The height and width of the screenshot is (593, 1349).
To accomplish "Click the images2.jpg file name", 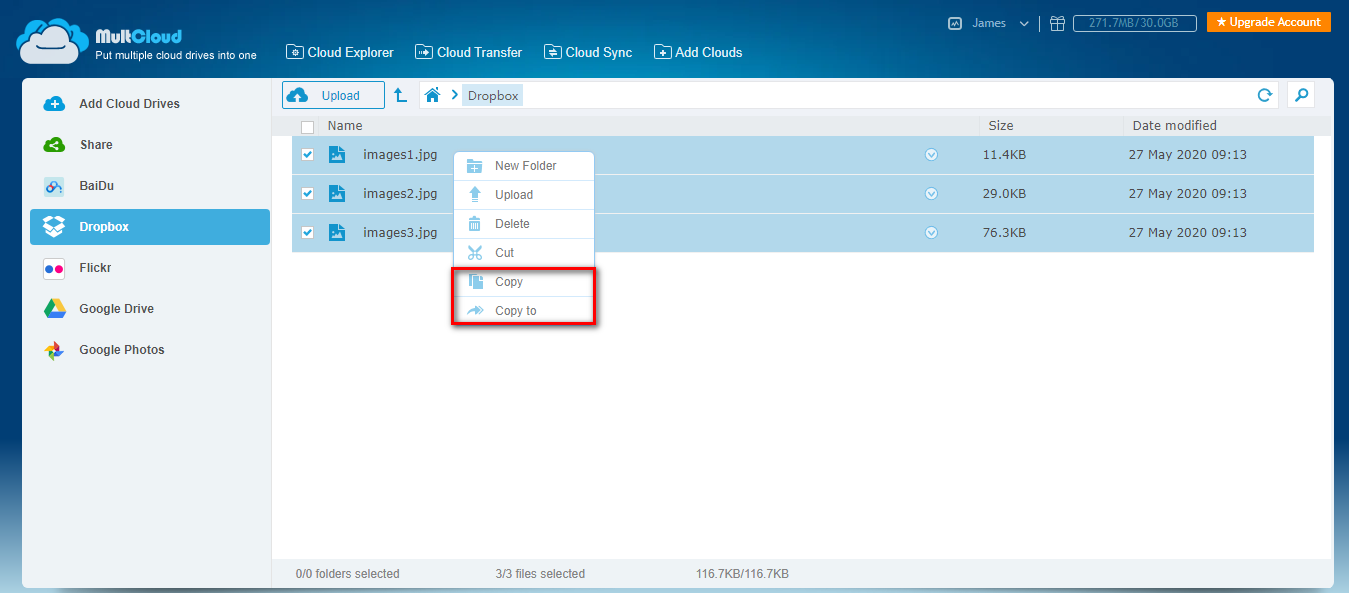I will (x=400, y=194).
